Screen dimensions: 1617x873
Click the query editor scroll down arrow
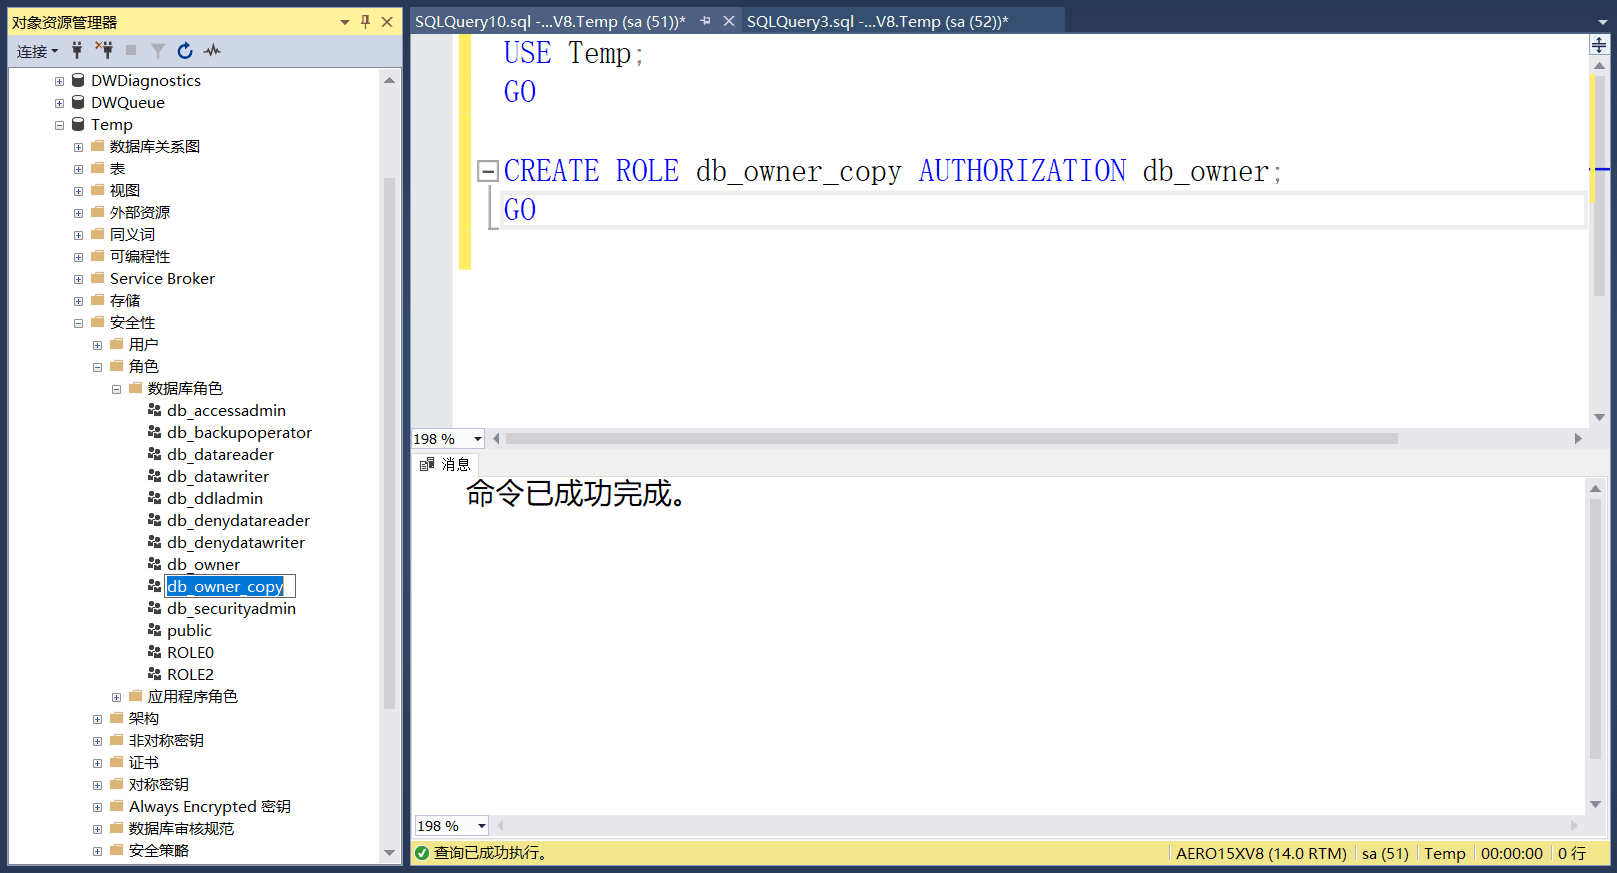[x=1599, y=417]
